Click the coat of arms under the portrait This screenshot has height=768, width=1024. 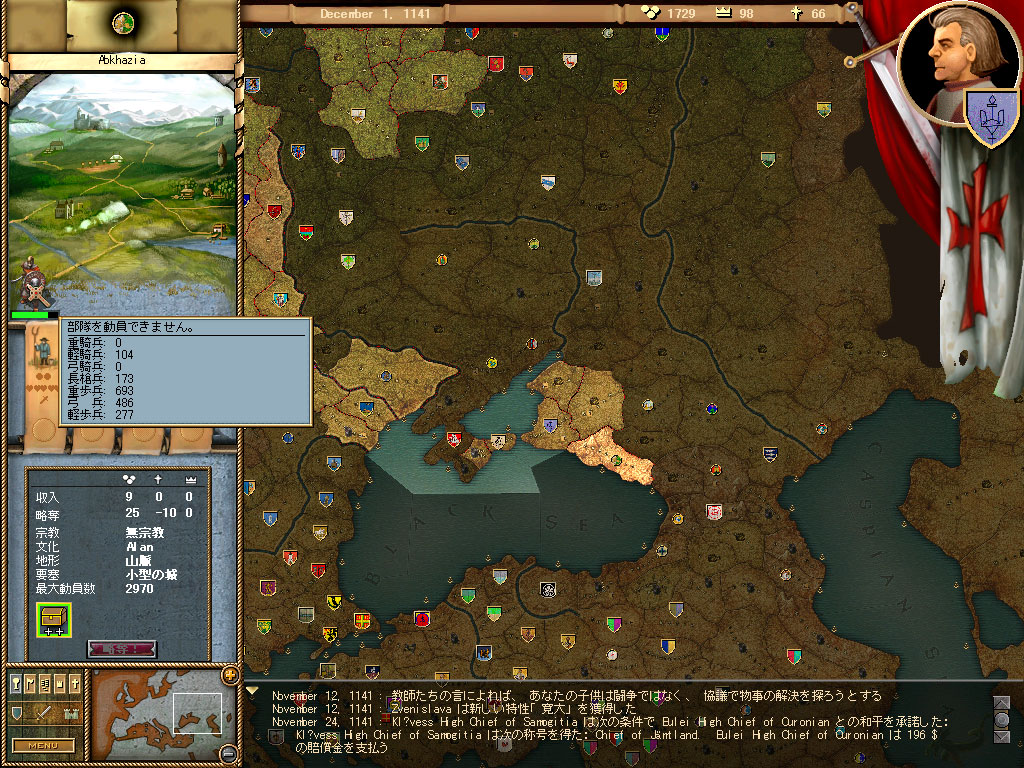coord(991,118)
